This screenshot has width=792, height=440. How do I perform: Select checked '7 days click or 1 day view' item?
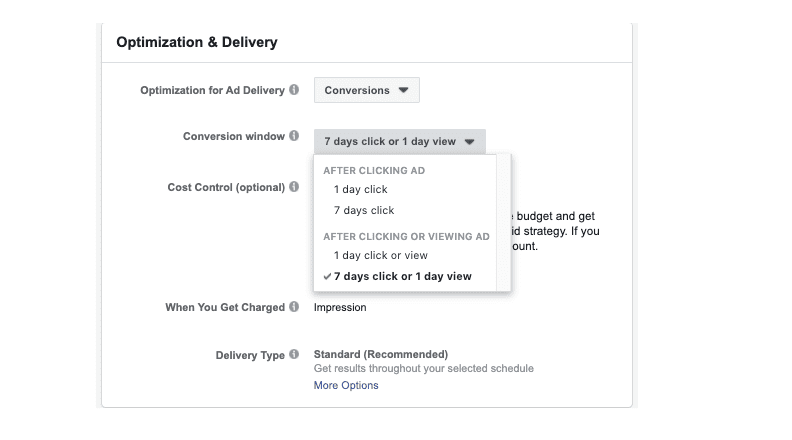402,276
